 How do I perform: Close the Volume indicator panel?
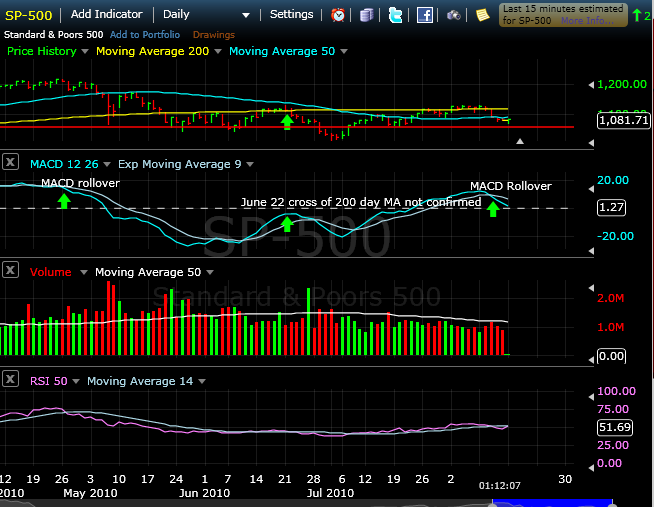[10, 271]
